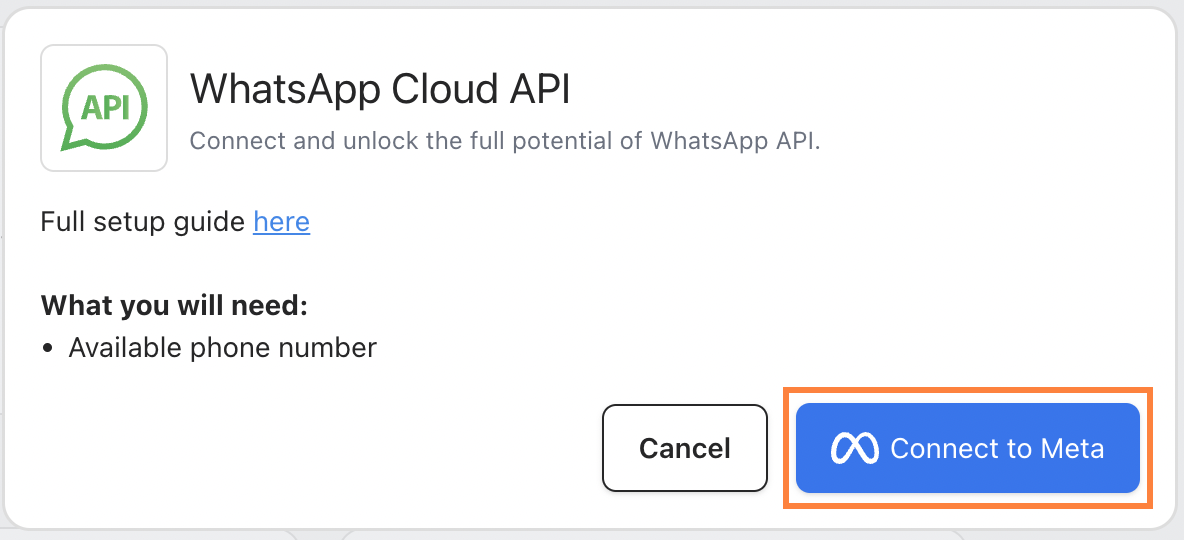
Task: Click the word 'Cancel'
Action: click(685, 448)
